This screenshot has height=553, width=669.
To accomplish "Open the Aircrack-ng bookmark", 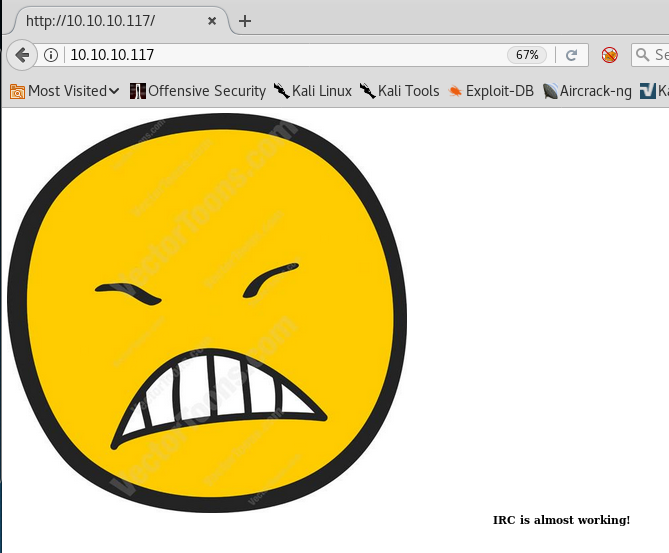I will pos(588,91).
